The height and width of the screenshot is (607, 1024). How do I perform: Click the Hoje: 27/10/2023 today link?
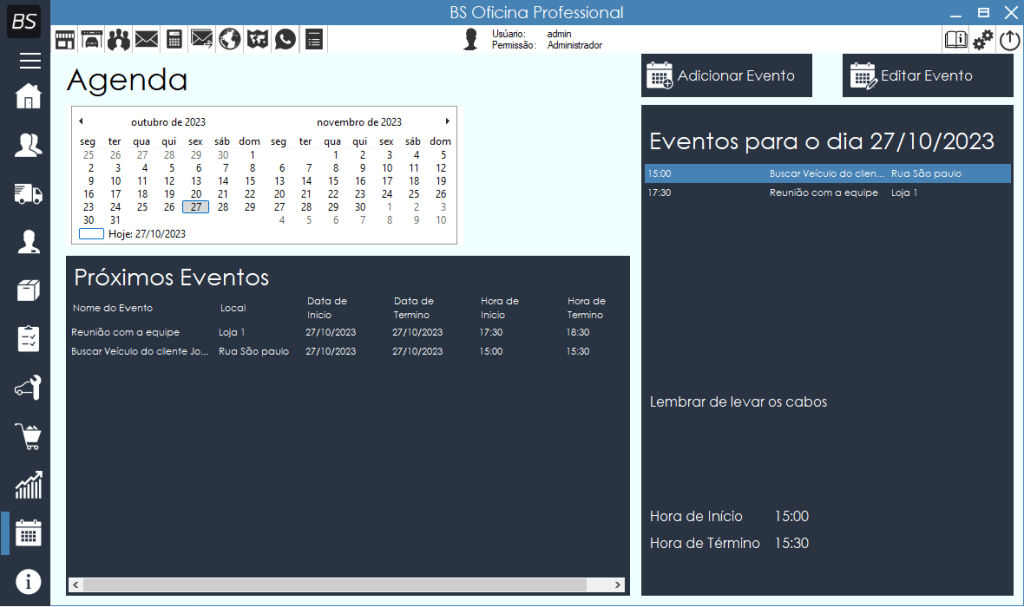pyautogui.click(x=146, y=234)
